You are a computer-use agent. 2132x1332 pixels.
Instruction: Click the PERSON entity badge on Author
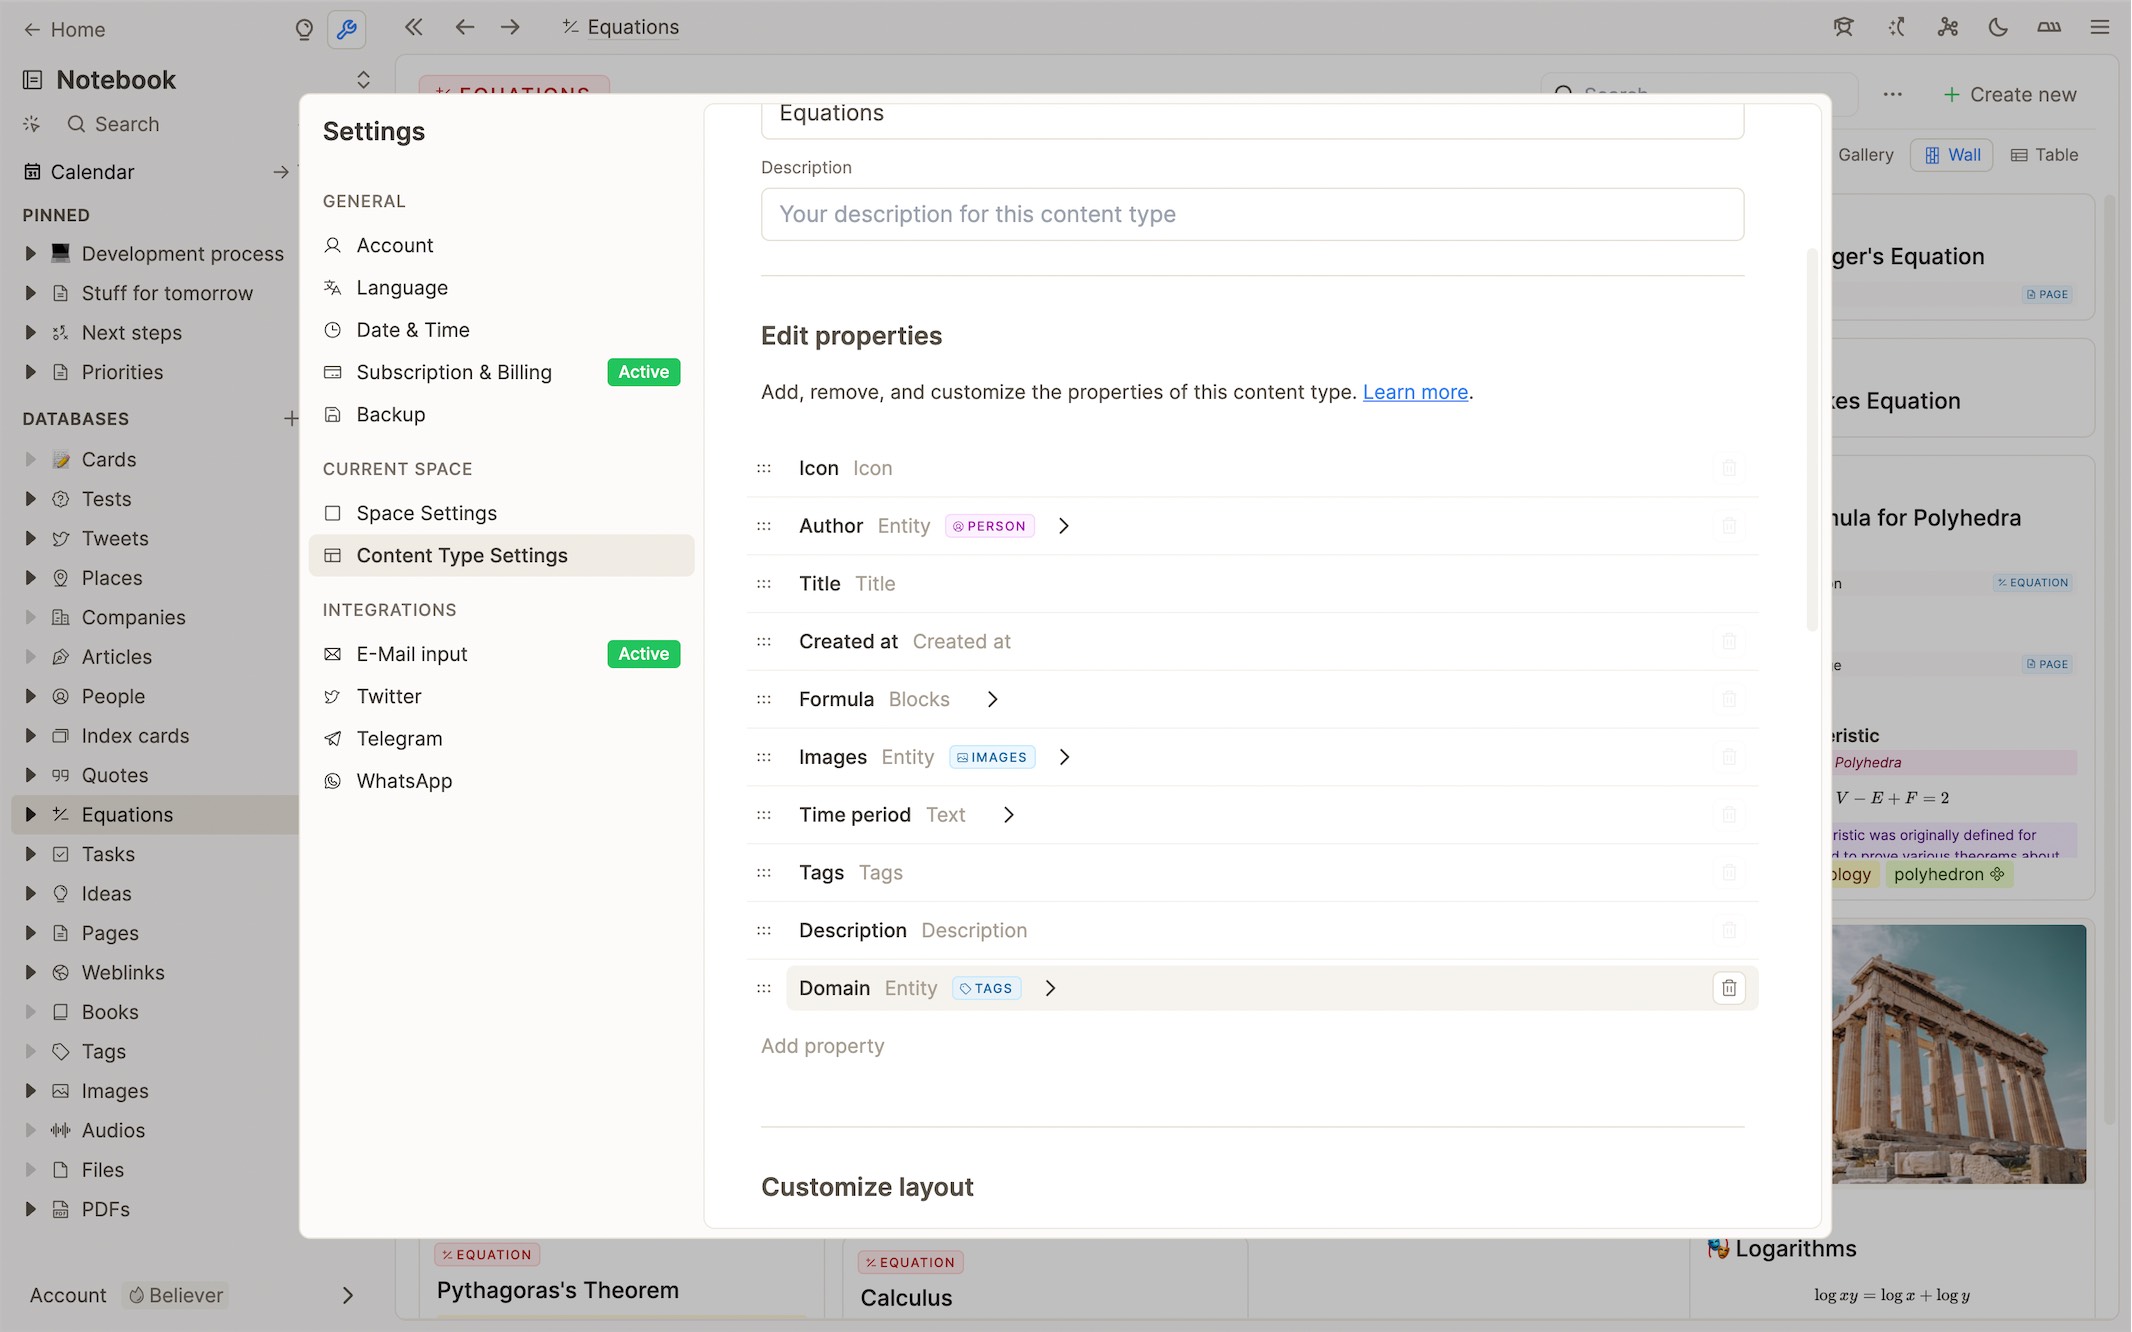[989, 526]
